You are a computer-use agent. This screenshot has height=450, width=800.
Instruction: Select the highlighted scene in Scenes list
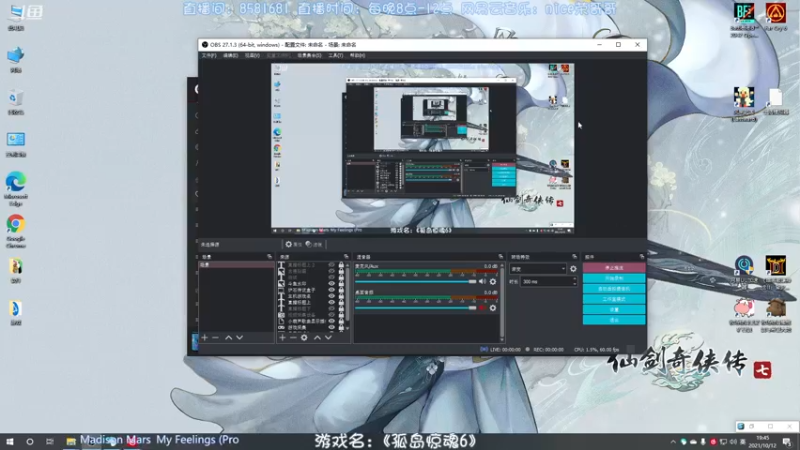coord(236,265)
